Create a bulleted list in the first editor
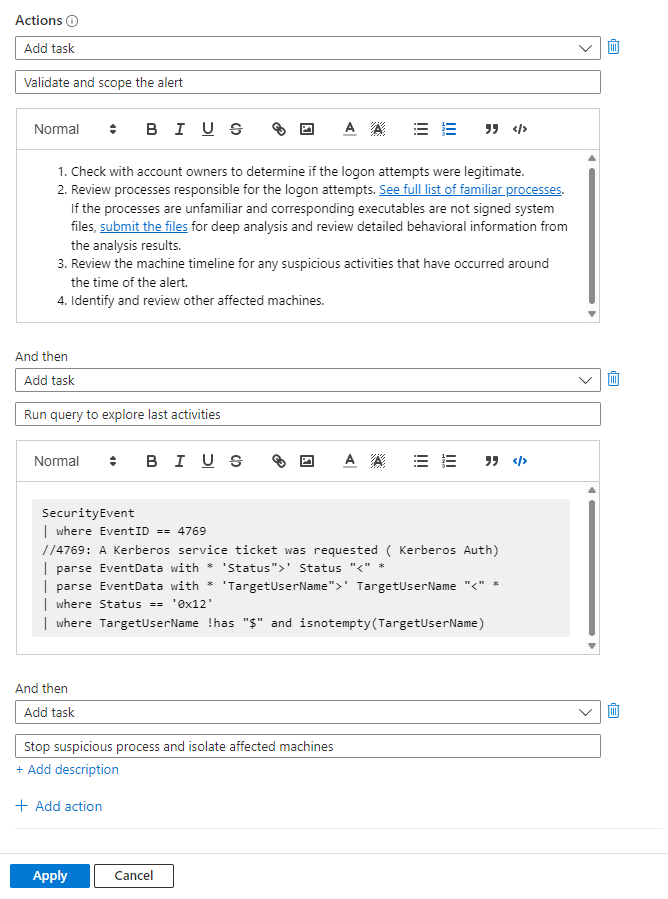The image size is (668, 899). click(x=420, y=128)
